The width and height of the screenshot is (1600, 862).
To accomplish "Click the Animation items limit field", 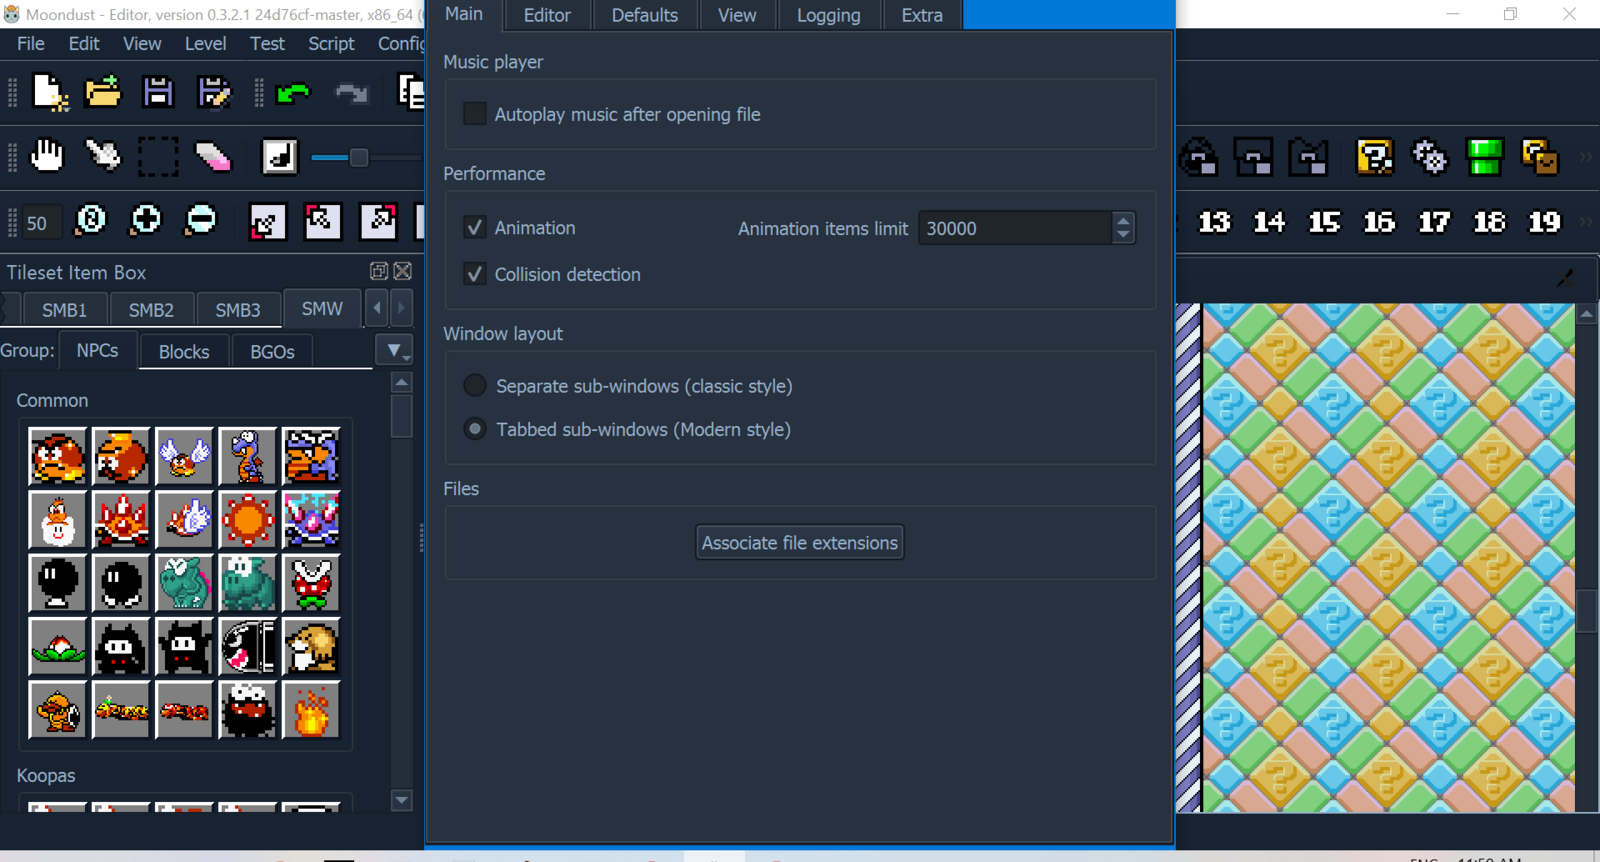I will pos(1015,228).
